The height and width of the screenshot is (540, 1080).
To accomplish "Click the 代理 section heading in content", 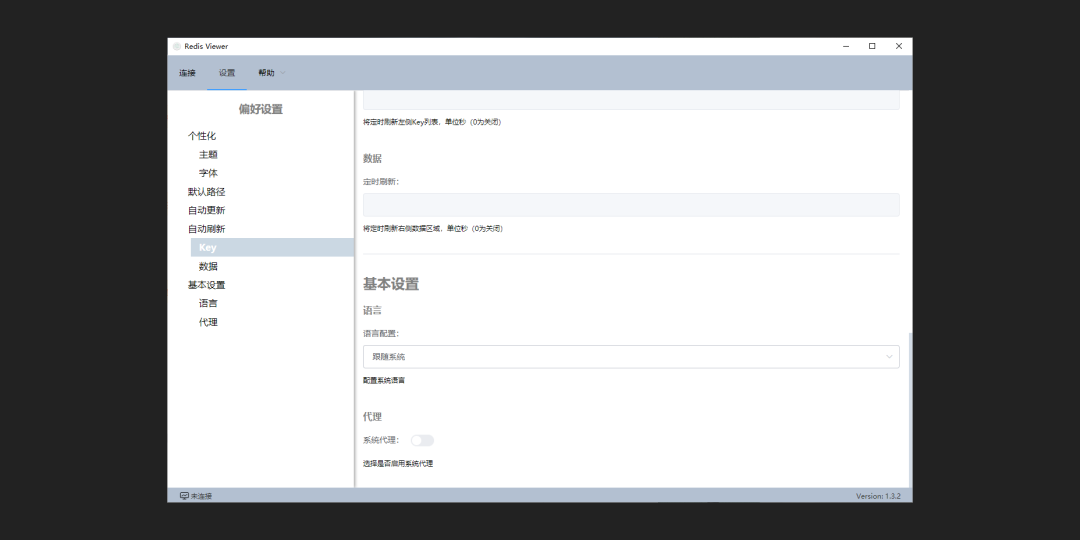I will [x=372, y=417].
